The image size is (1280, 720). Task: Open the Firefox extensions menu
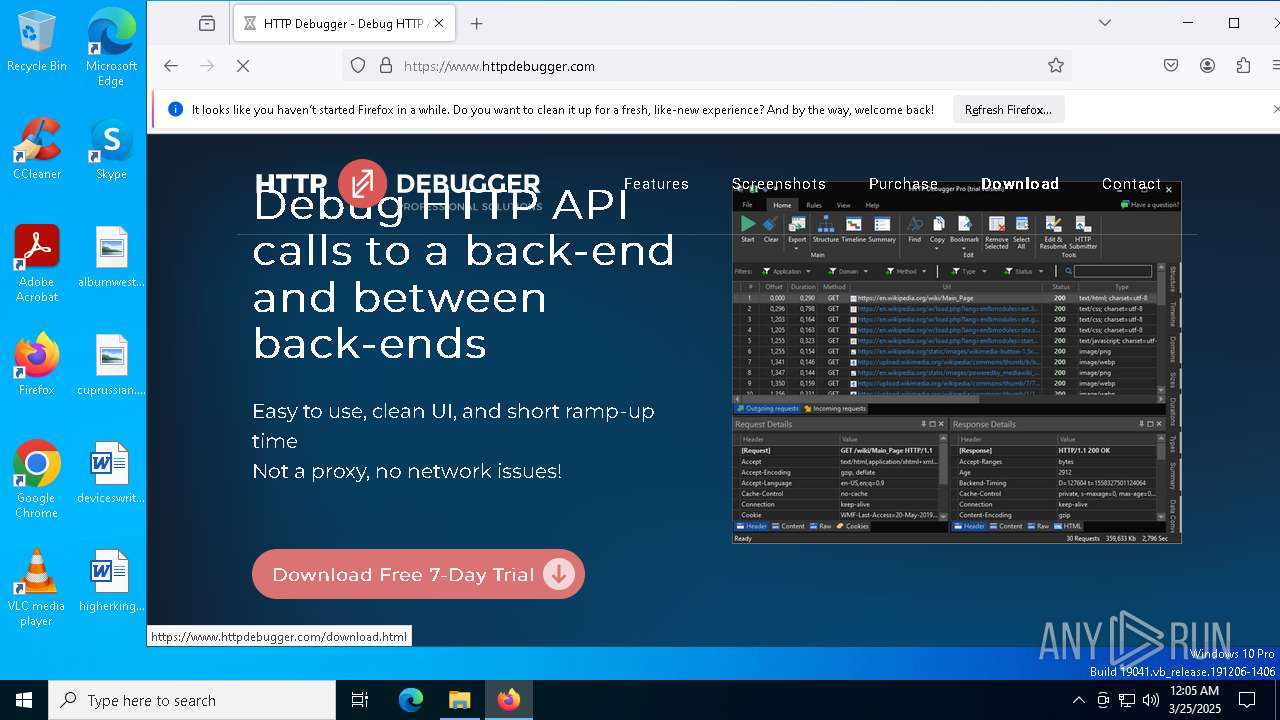pyautogui.click(x=1243, y=66)
